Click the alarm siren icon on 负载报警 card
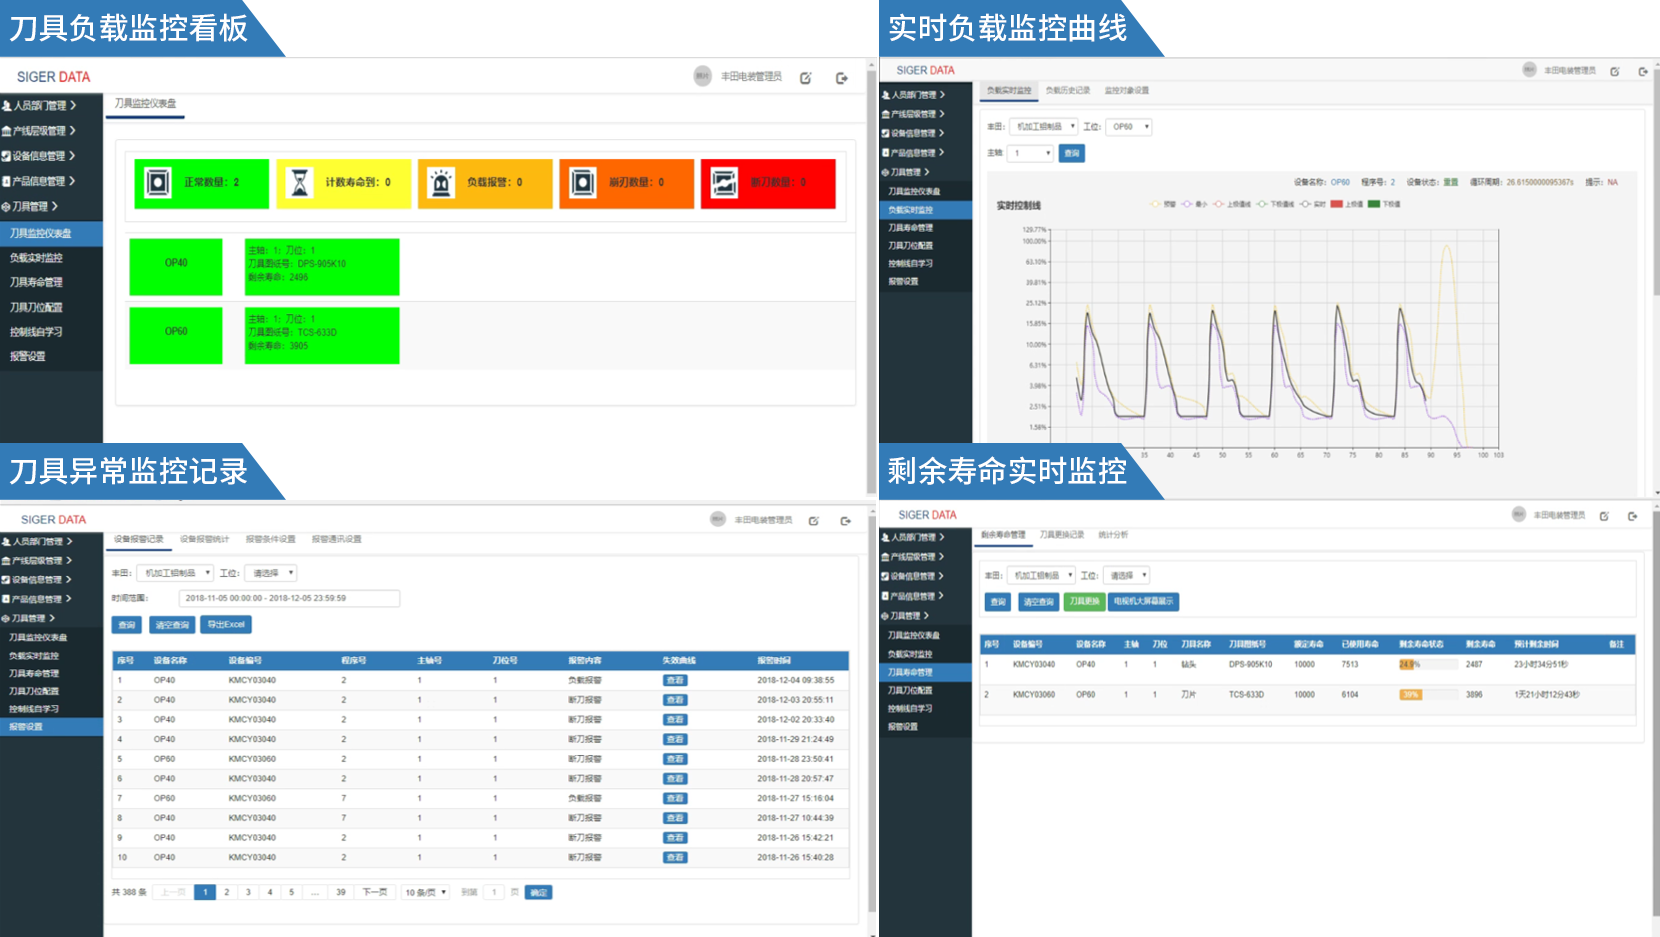 pos(441,183)
